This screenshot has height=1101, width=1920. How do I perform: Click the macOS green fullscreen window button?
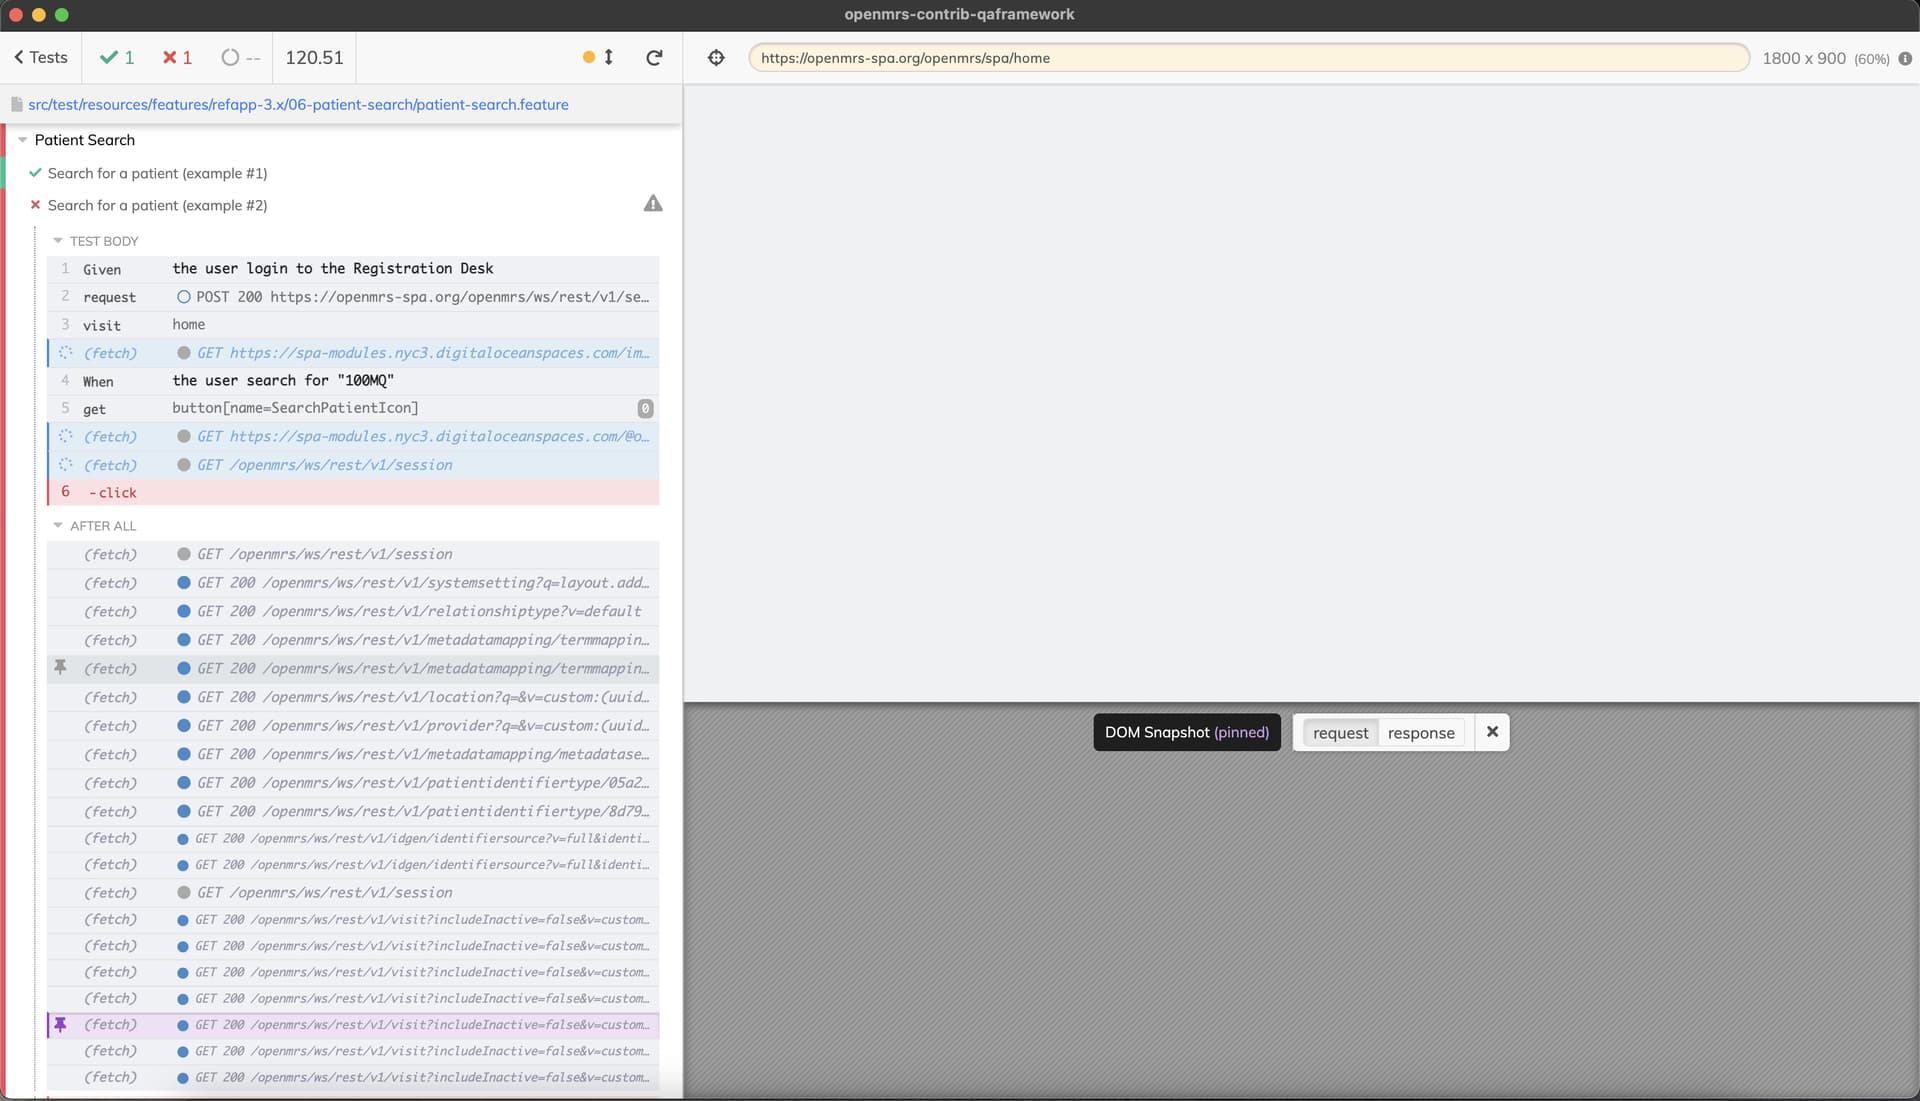click(62, 15)
